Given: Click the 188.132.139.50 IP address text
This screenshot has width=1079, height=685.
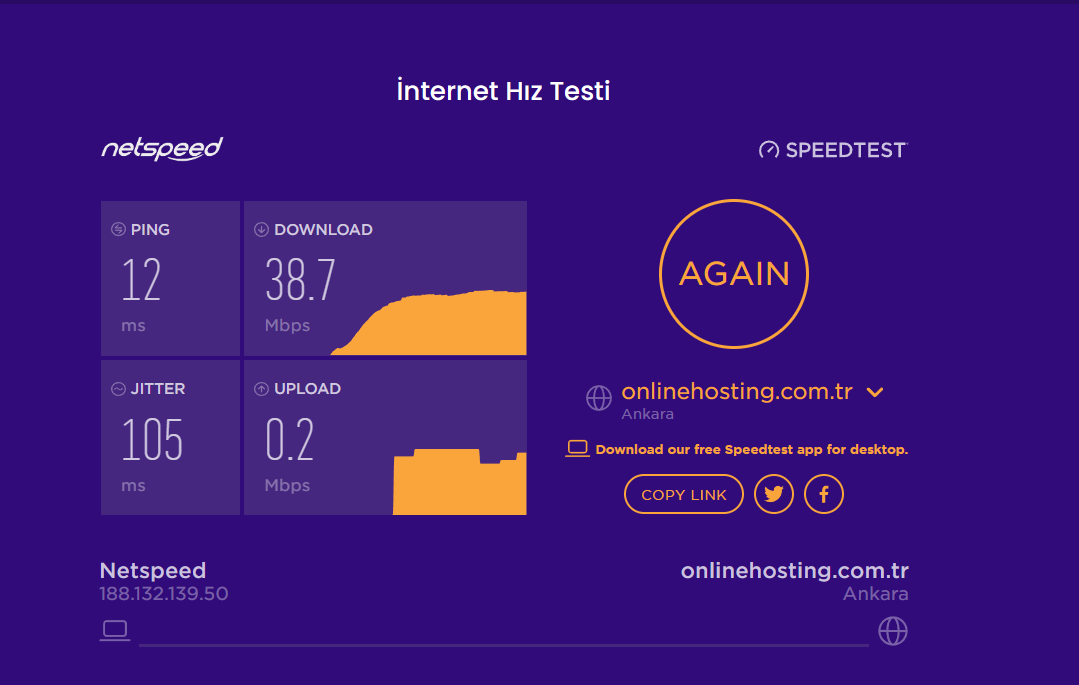Looking at the screenshot, I should (x=164, y=594).
